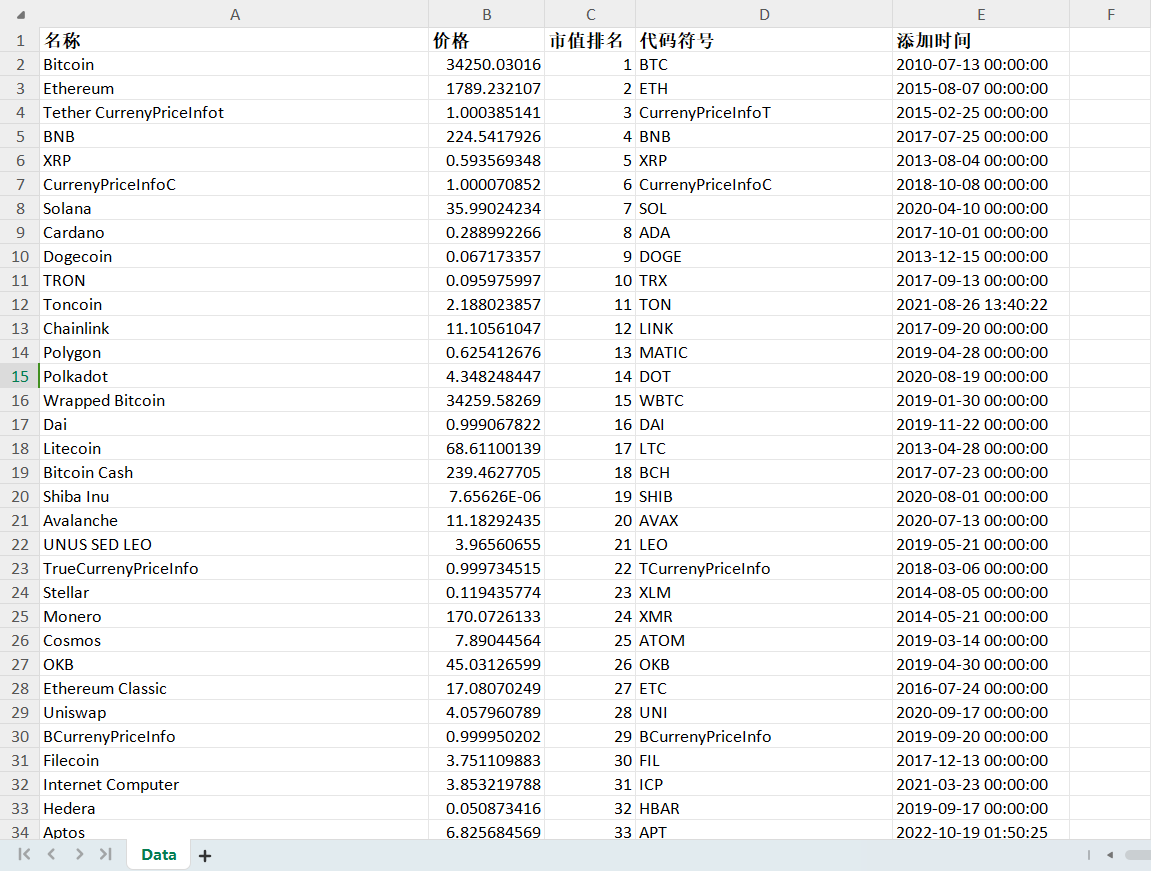Select column A header
This screenshot has height=871, width=1151.
click(234, 15)
